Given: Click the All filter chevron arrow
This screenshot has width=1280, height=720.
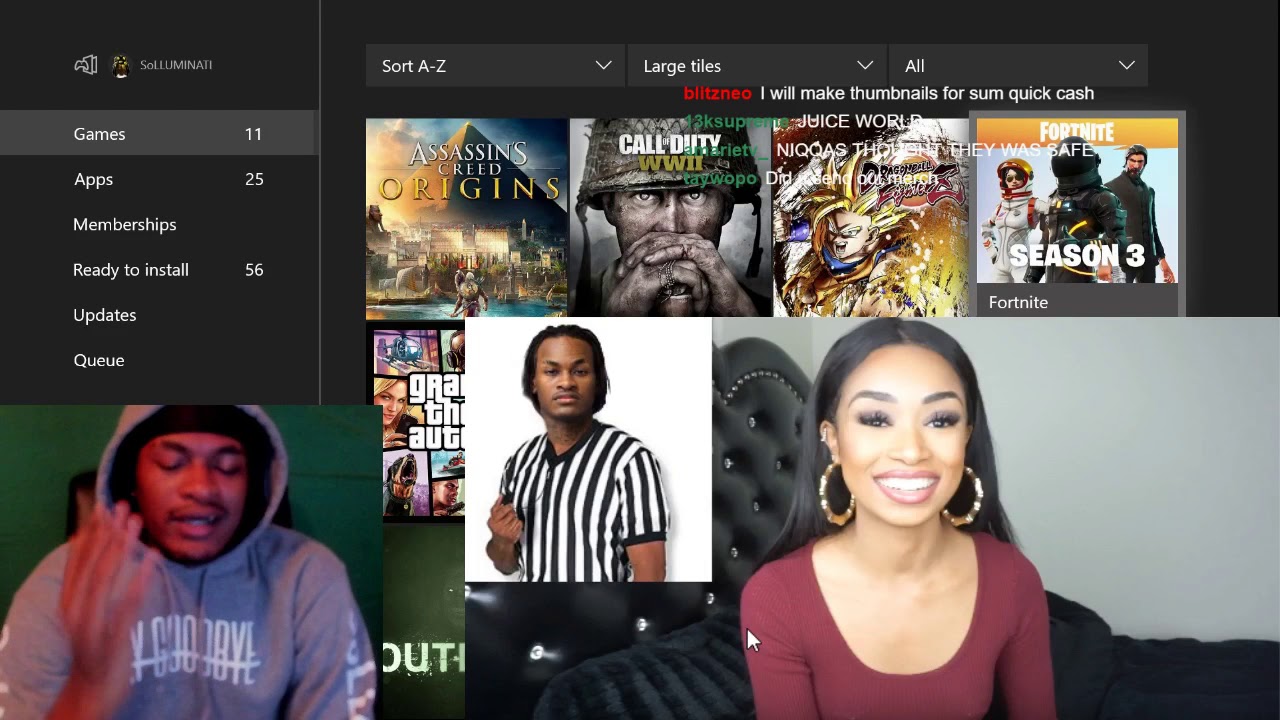Looking at the screenshot, I should [x=1127, y=65].
